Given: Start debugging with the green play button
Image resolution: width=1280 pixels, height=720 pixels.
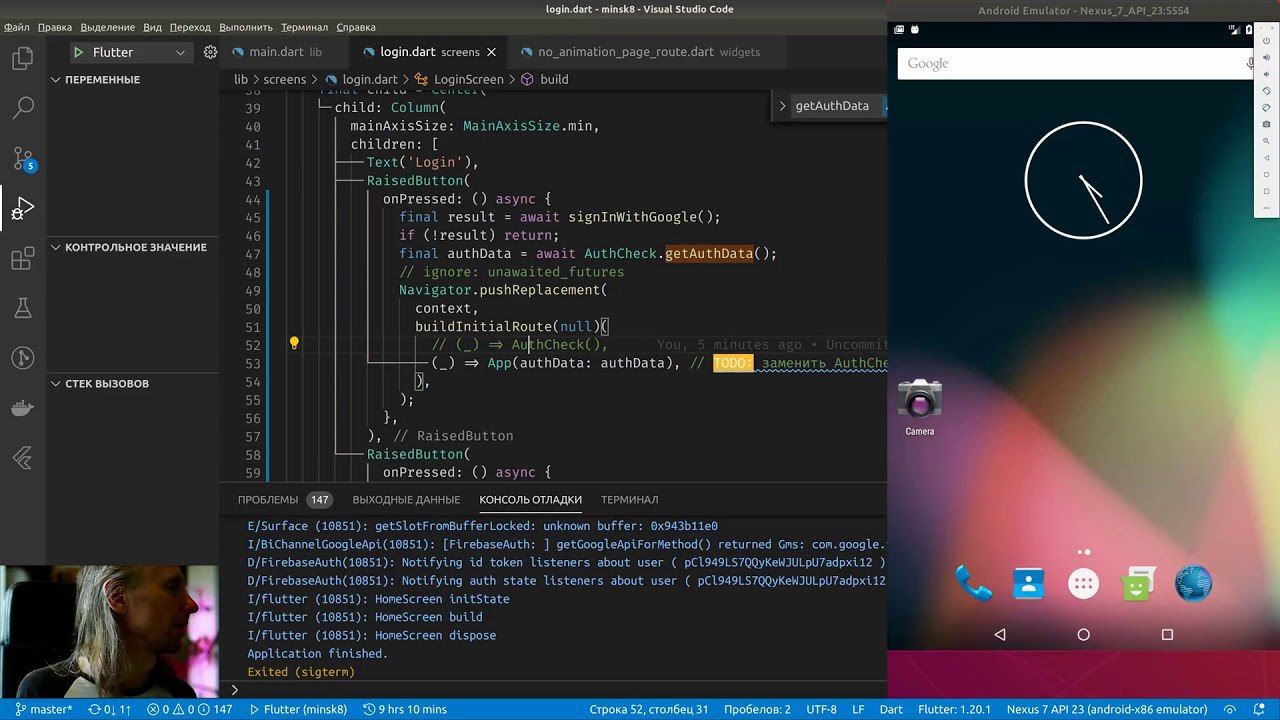Looking at the screenshot, I should [78, 52].
